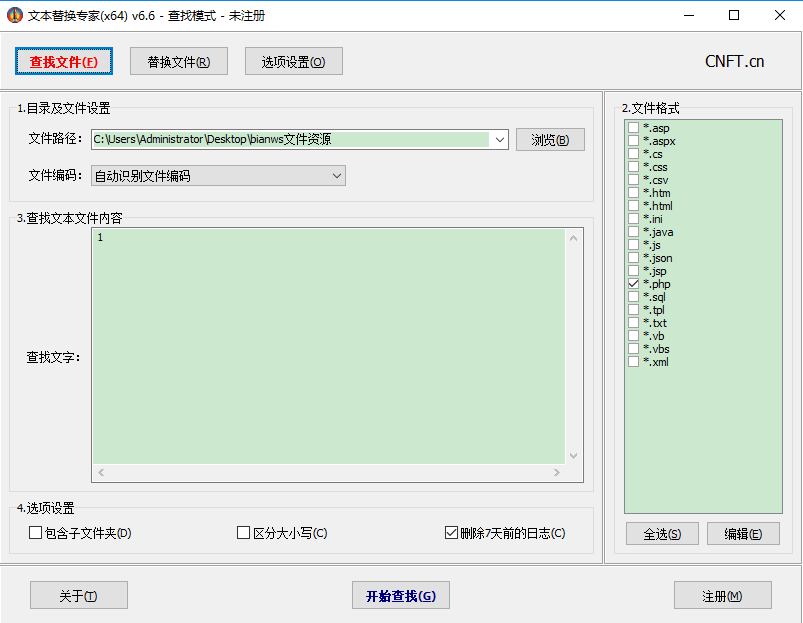
Task: Click the 浏览(B) browse button
Action: coord(550,139)
